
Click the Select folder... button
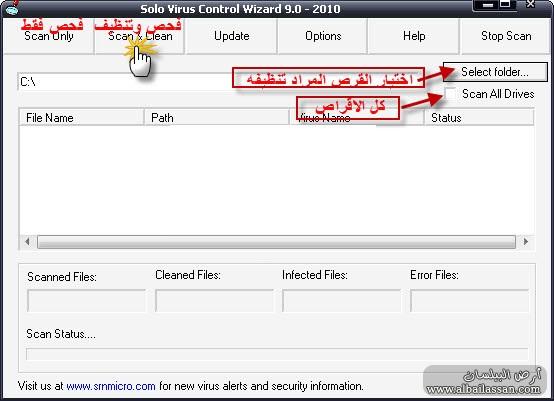click(x=495, y=72)
